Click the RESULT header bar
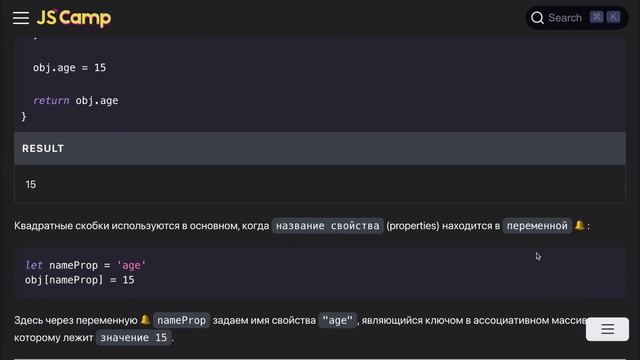The image size is (640, 360). 320,149
